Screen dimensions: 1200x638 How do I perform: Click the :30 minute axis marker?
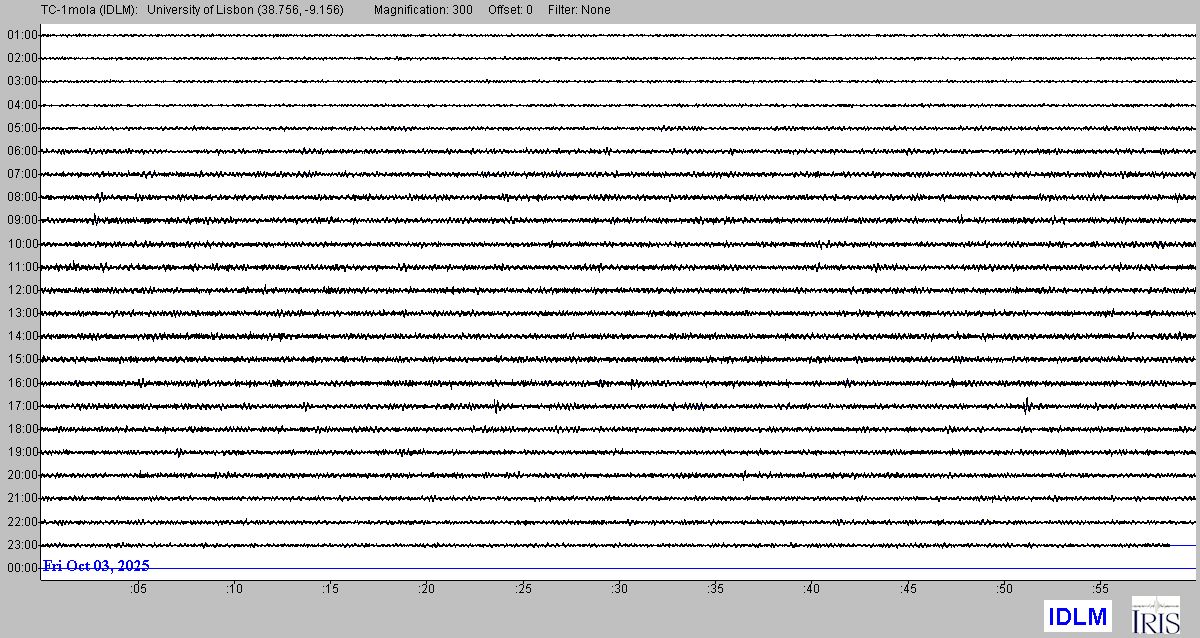619,589
